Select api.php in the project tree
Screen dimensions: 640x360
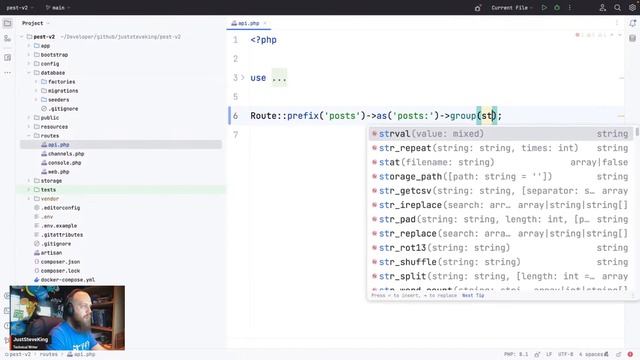[121, 145]
